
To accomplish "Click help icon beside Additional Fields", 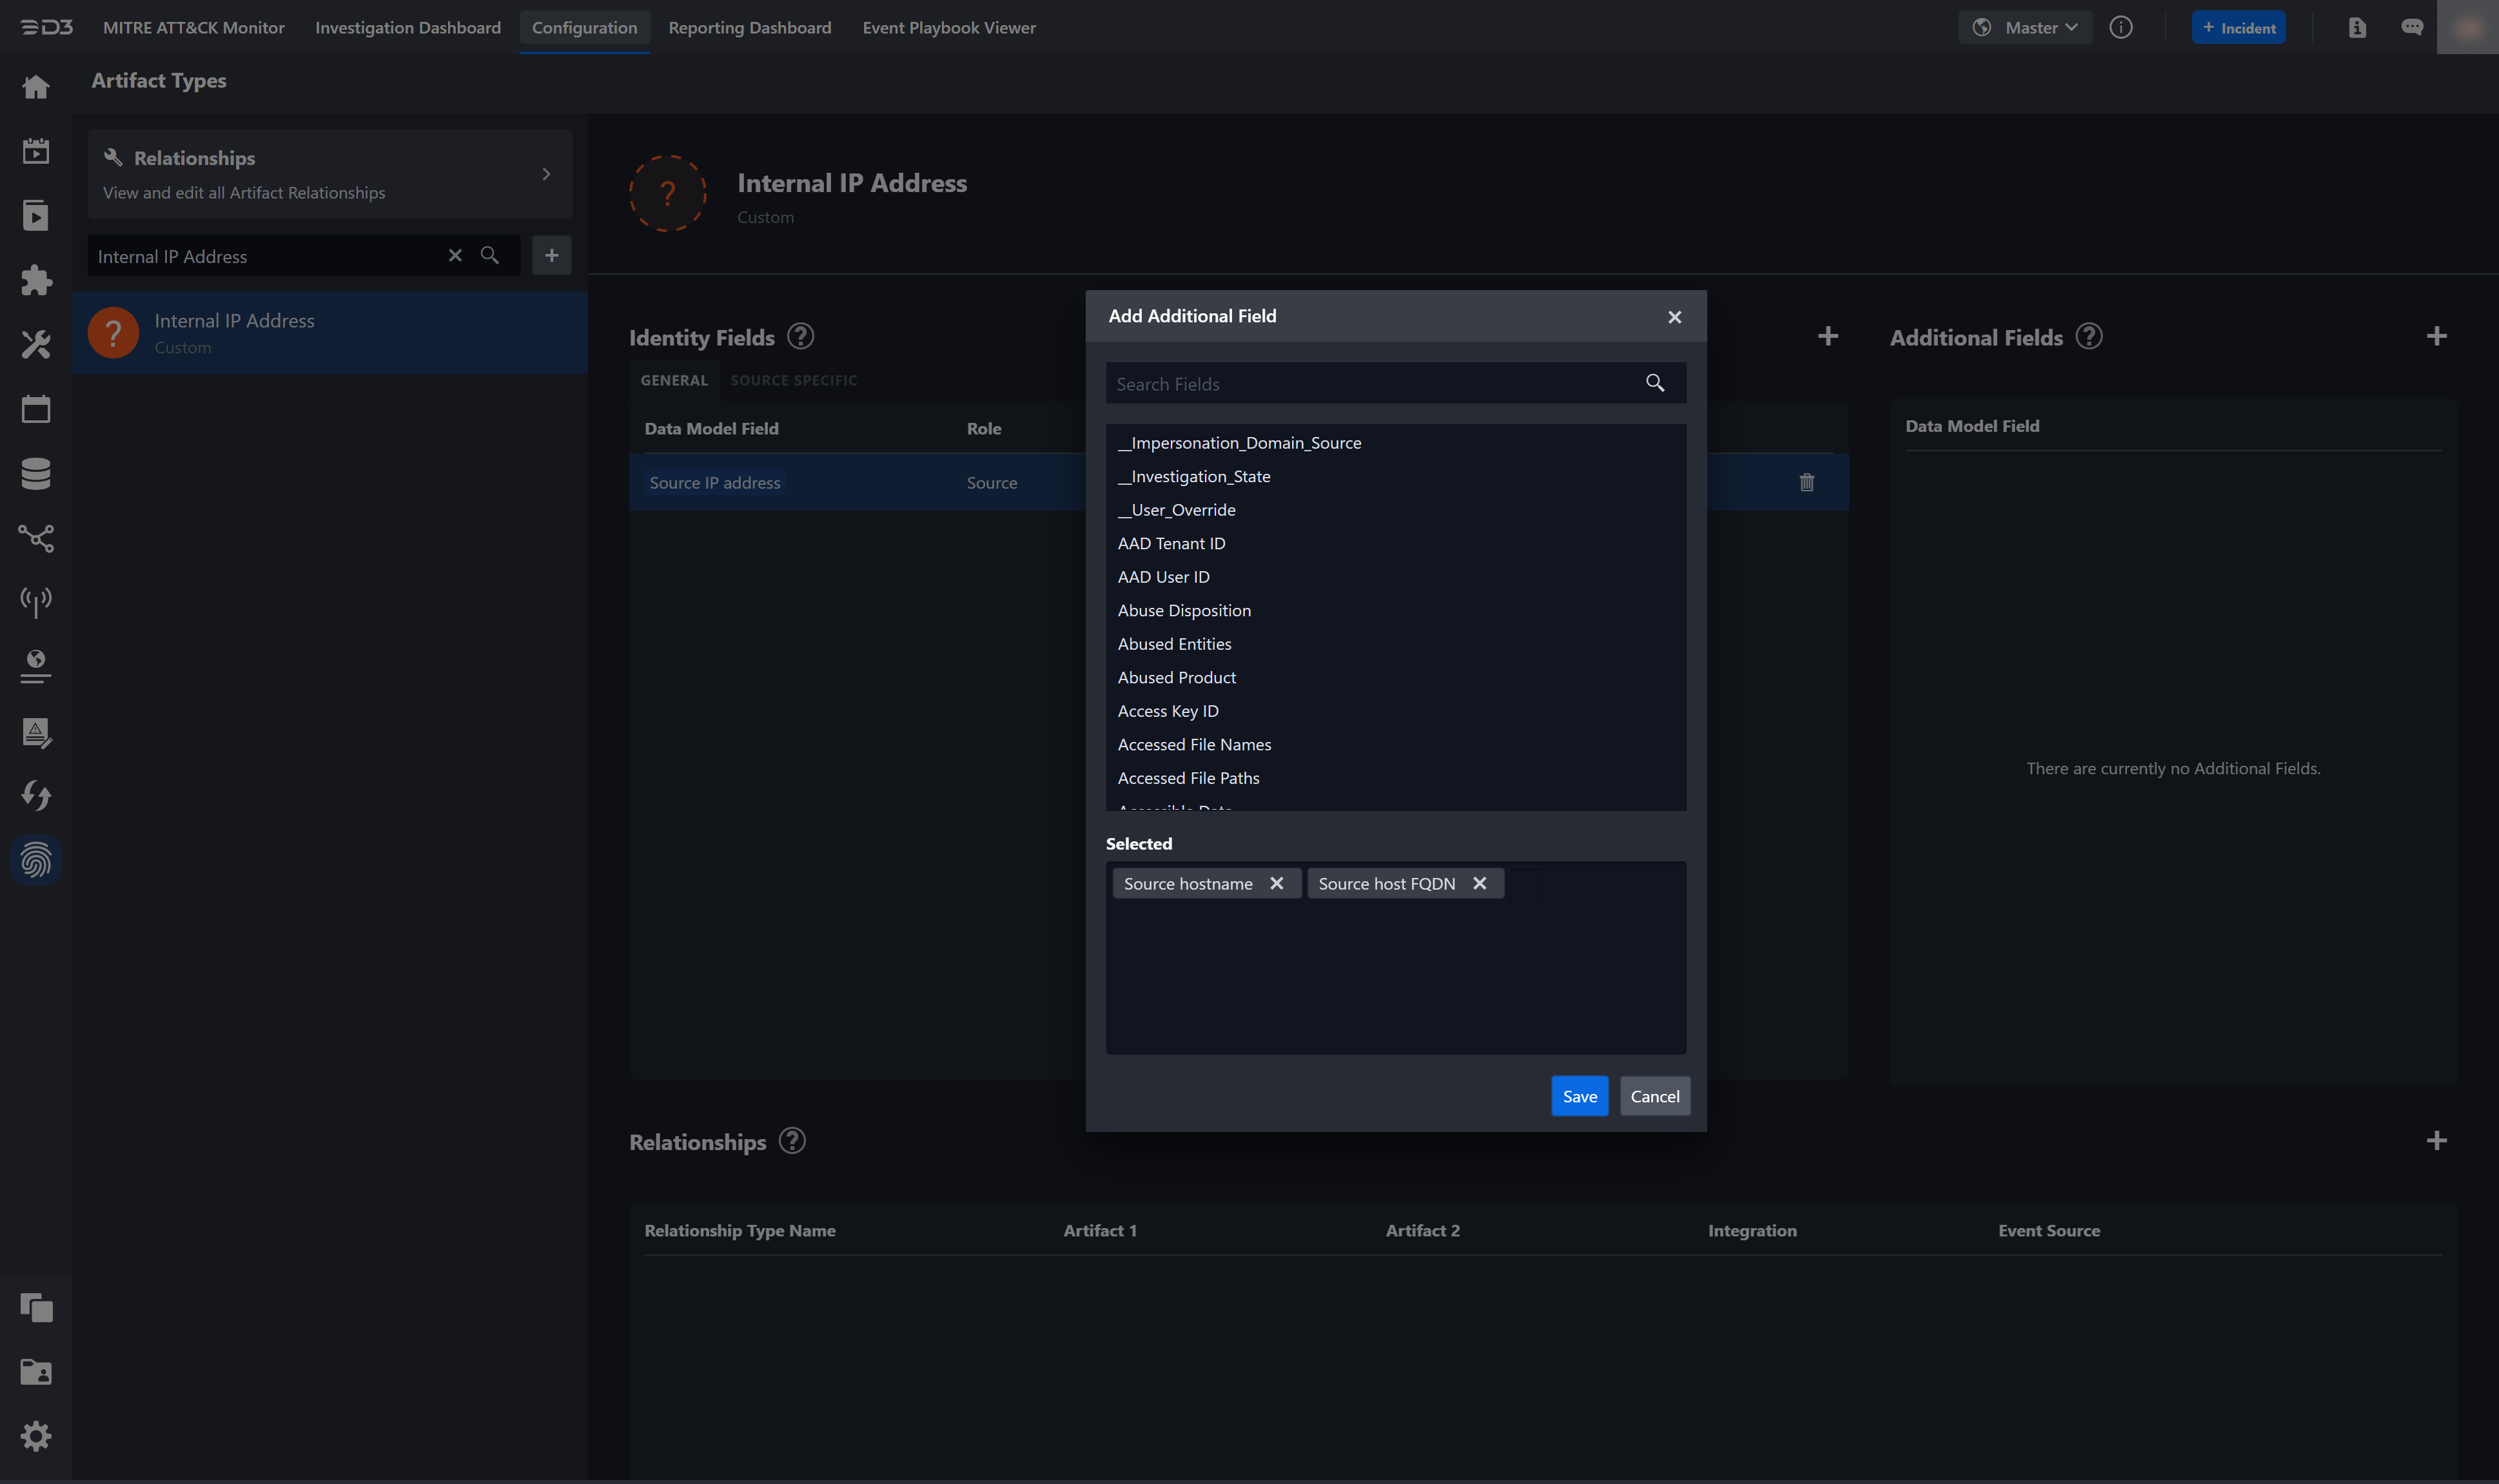I will click(2088, 336).
